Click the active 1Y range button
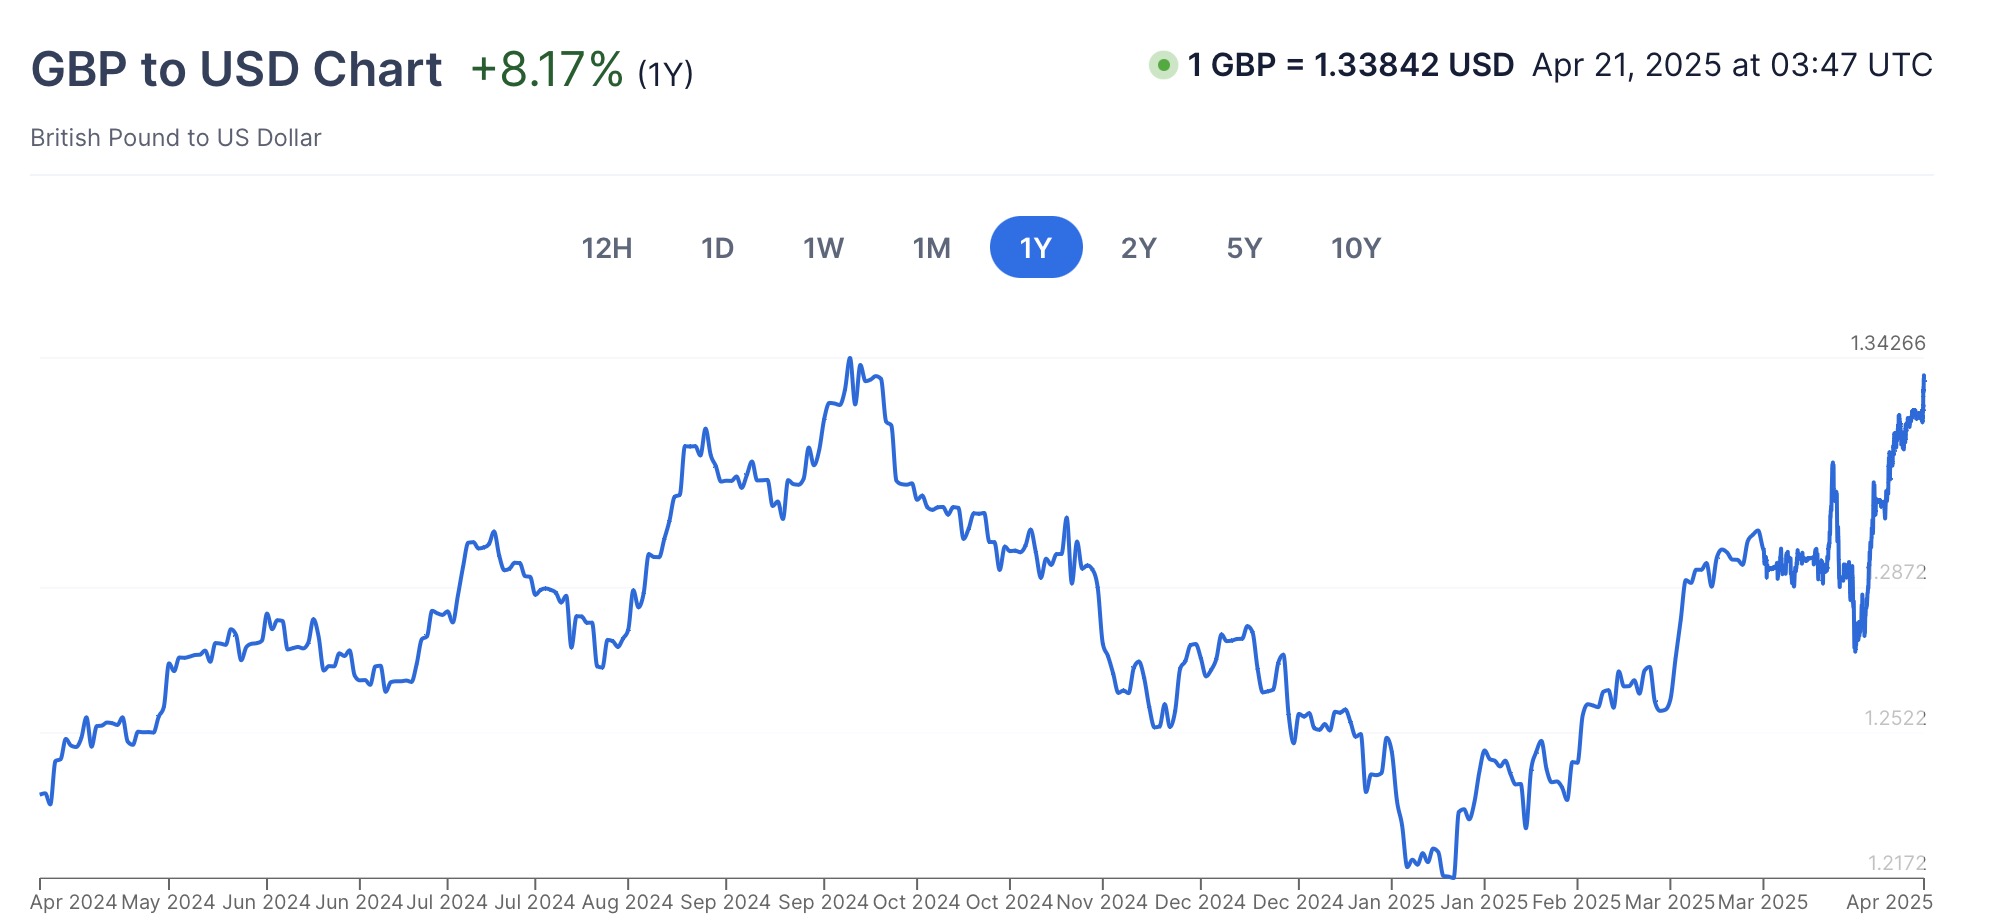The height and width of the screenshot is (922, 2006). [1035, 248]
